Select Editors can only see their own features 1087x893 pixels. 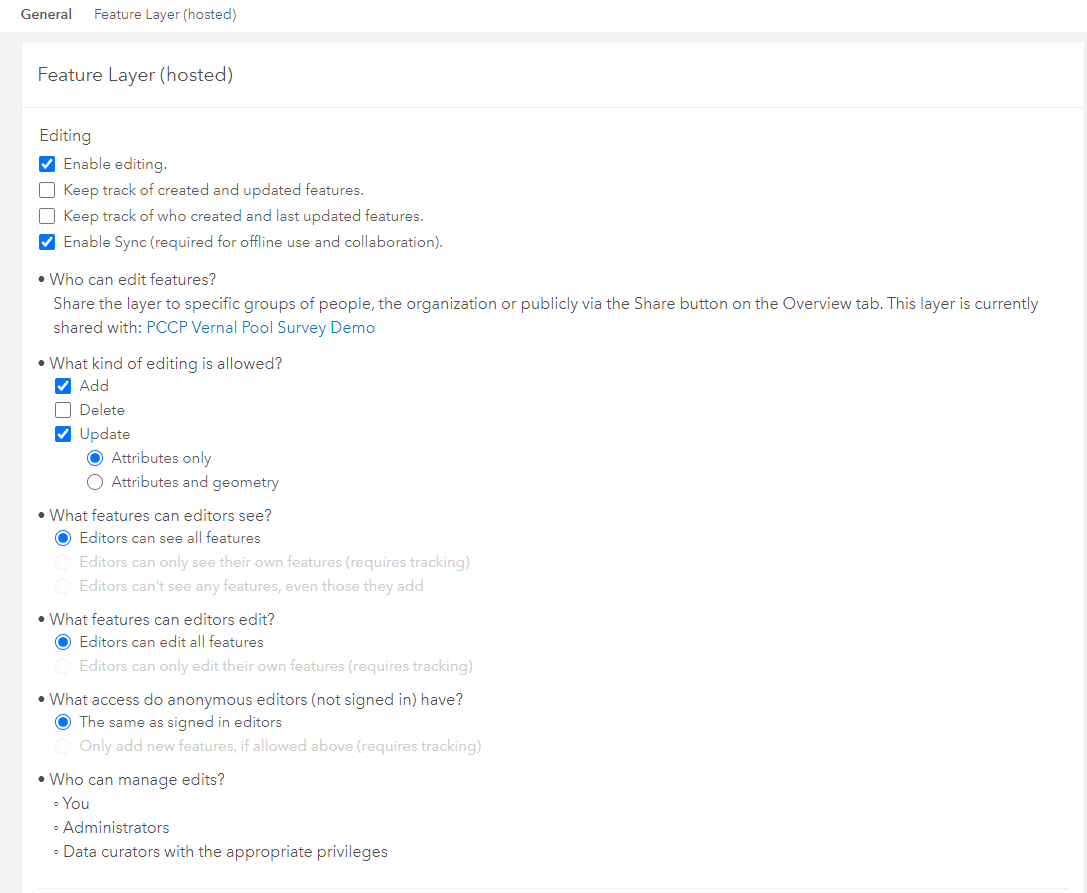[63, 562]
